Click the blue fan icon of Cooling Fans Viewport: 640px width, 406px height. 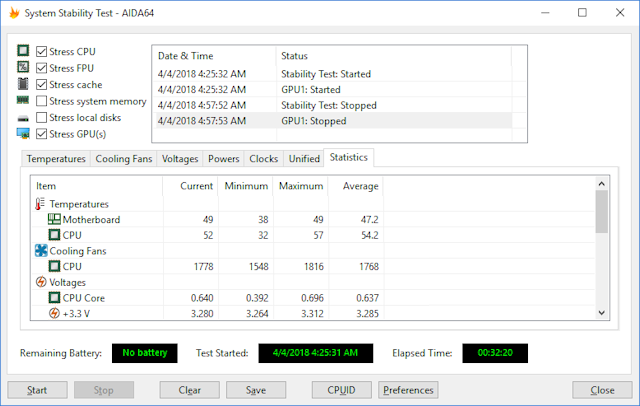(41, 251)
